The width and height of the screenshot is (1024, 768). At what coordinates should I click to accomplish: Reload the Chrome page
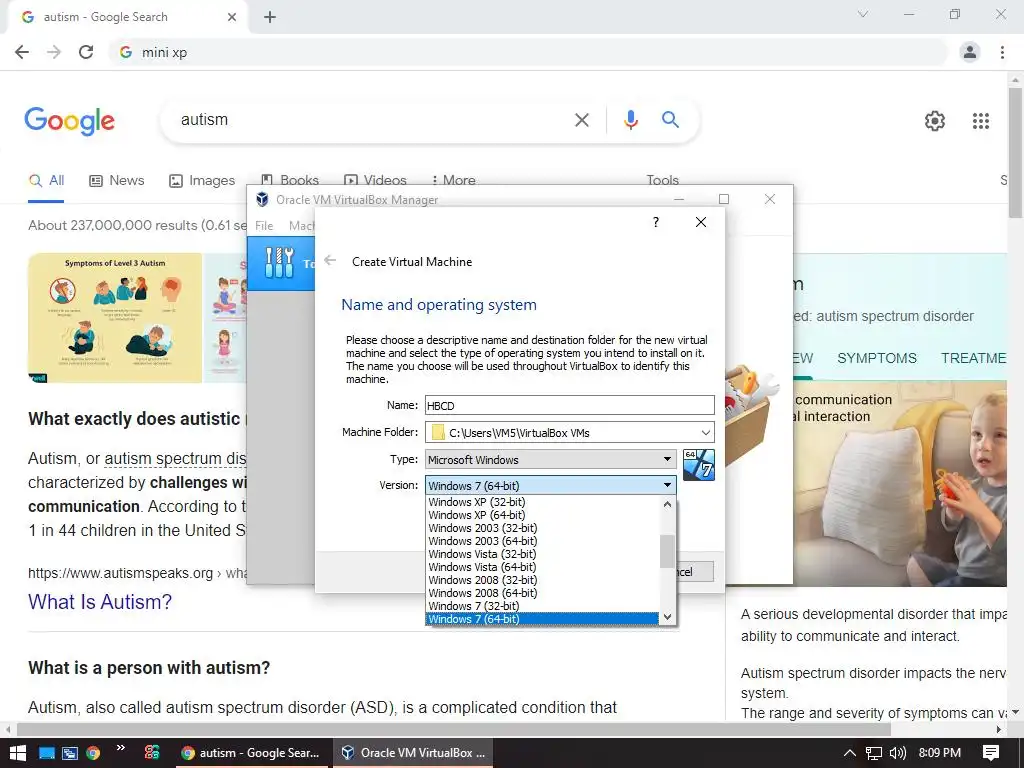pyautogui.click(x=86, y=52)
